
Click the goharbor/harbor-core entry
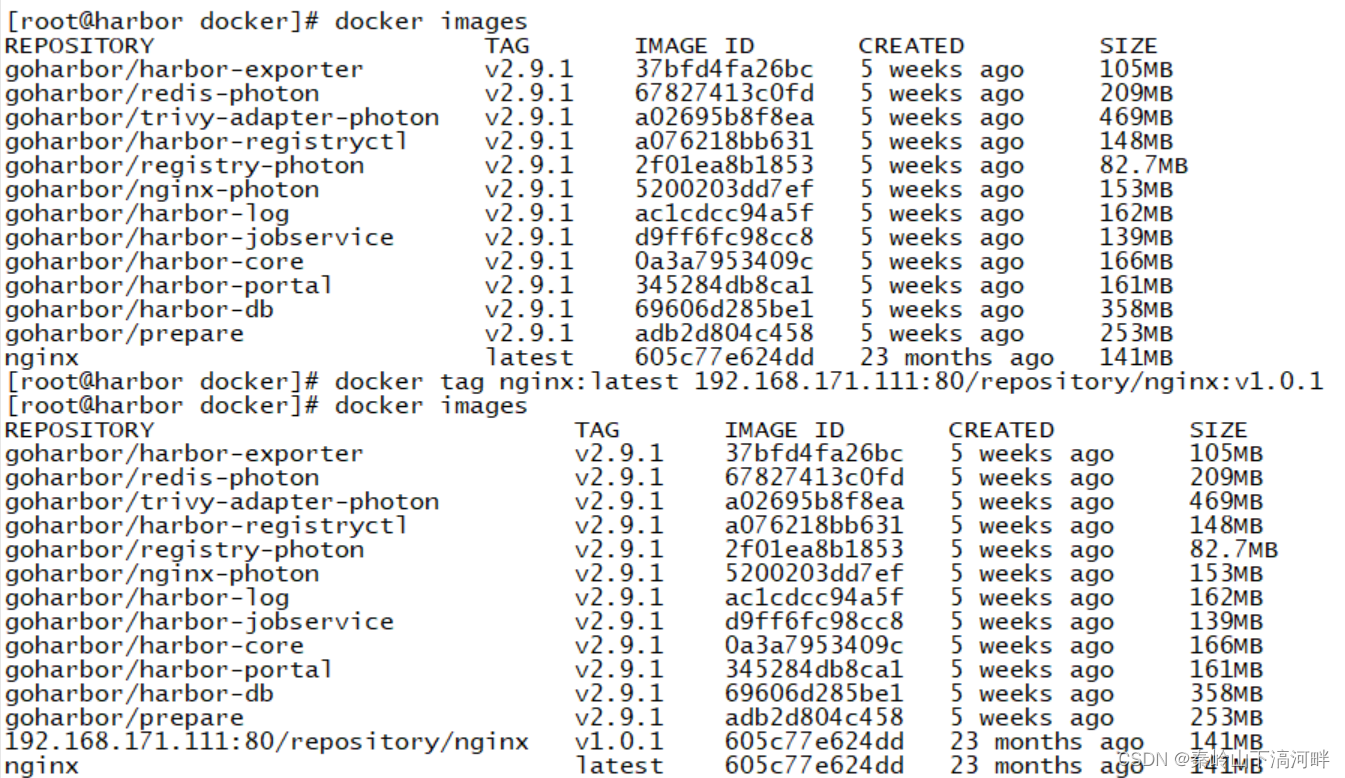click(x=157, y=261)
